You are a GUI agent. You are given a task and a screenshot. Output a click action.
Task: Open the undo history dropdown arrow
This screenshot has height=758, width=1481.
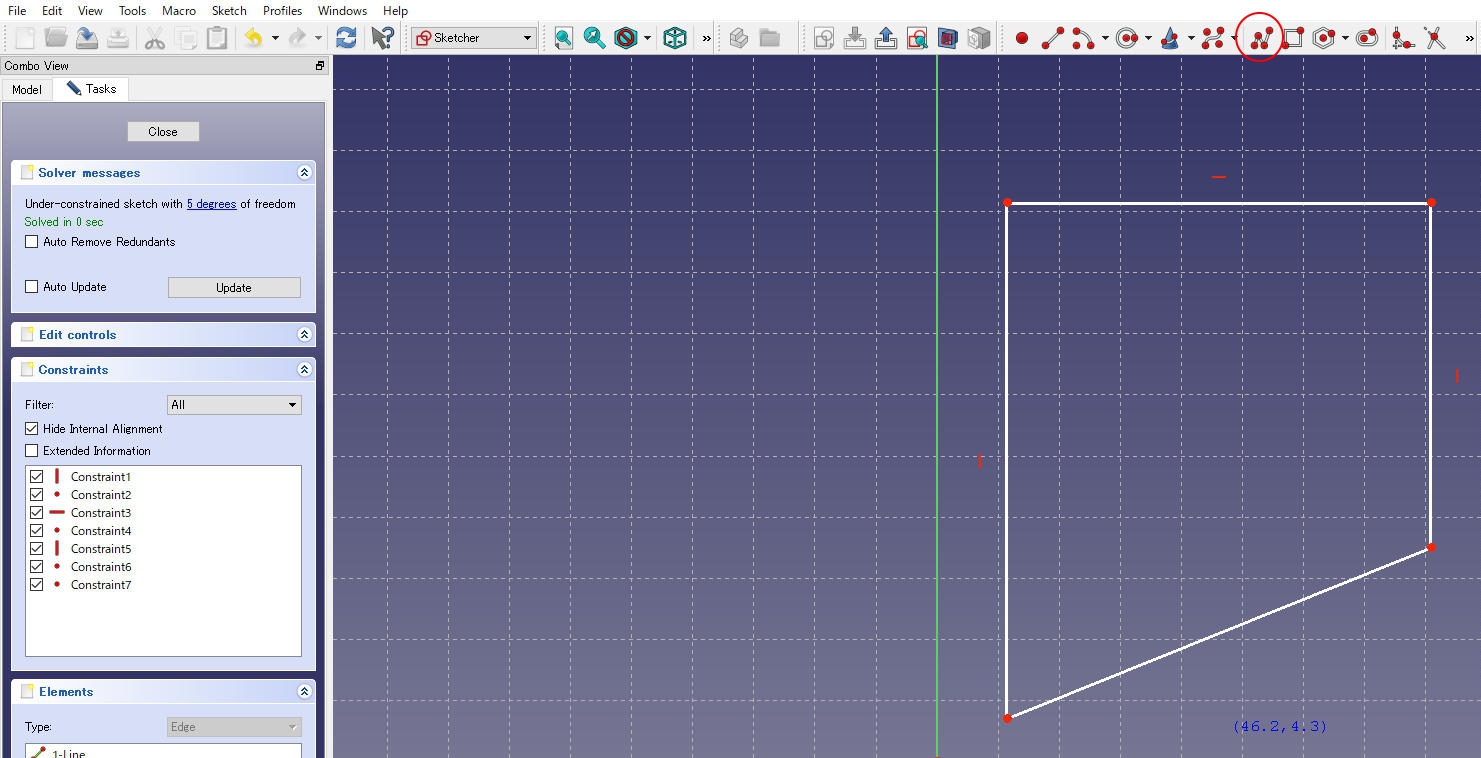click(275, 38)
